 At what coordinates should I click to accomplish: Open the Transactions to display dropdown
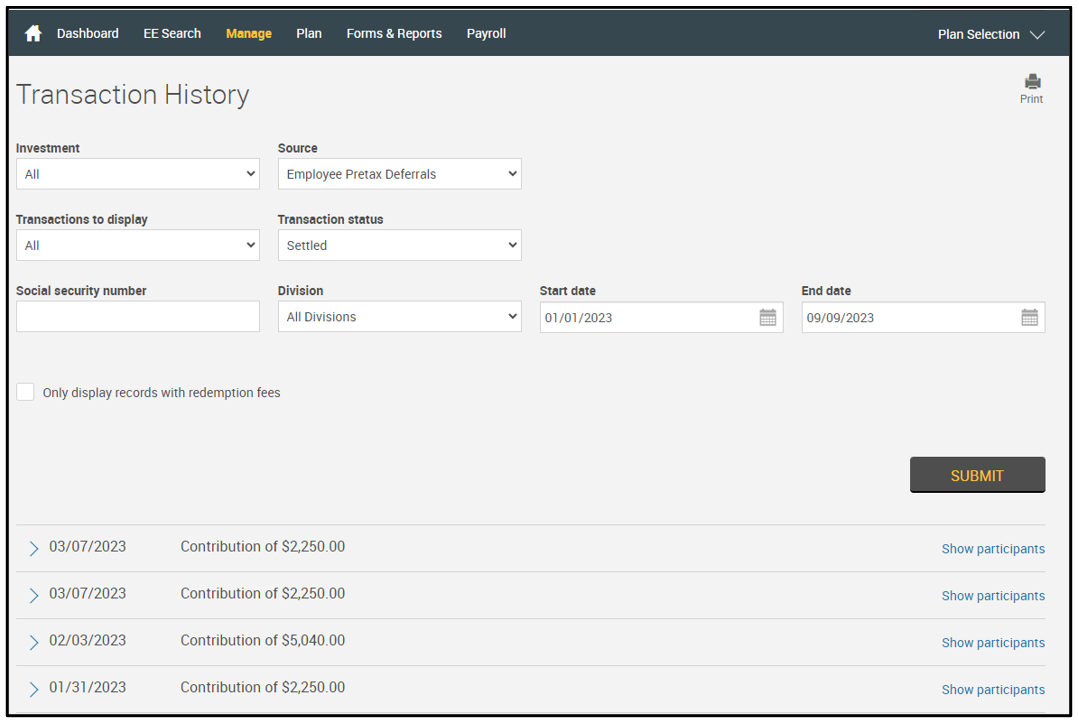pos(138,245)
